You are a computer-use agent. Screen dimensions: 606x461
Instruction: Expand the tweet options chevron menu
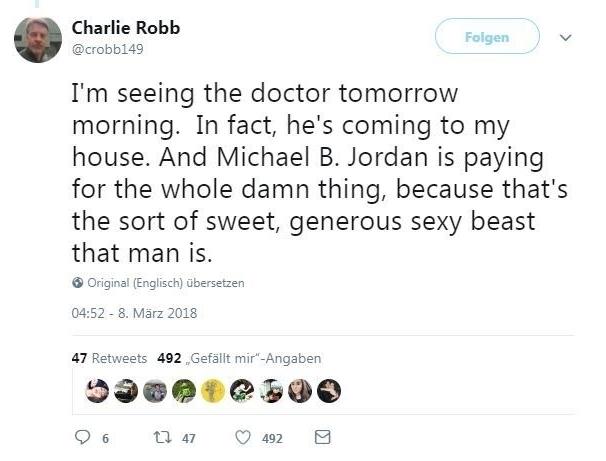pyautogui.click(x=565, y=38)
